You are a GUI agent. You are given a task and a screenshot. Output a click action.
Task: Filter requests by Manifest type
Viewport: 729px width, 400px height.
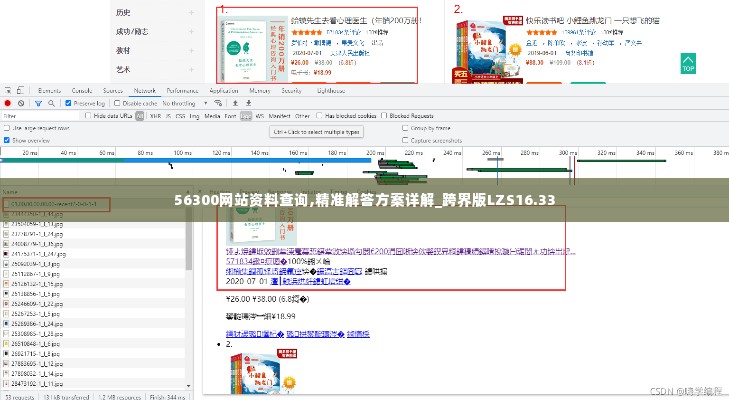tap(279, 116)
